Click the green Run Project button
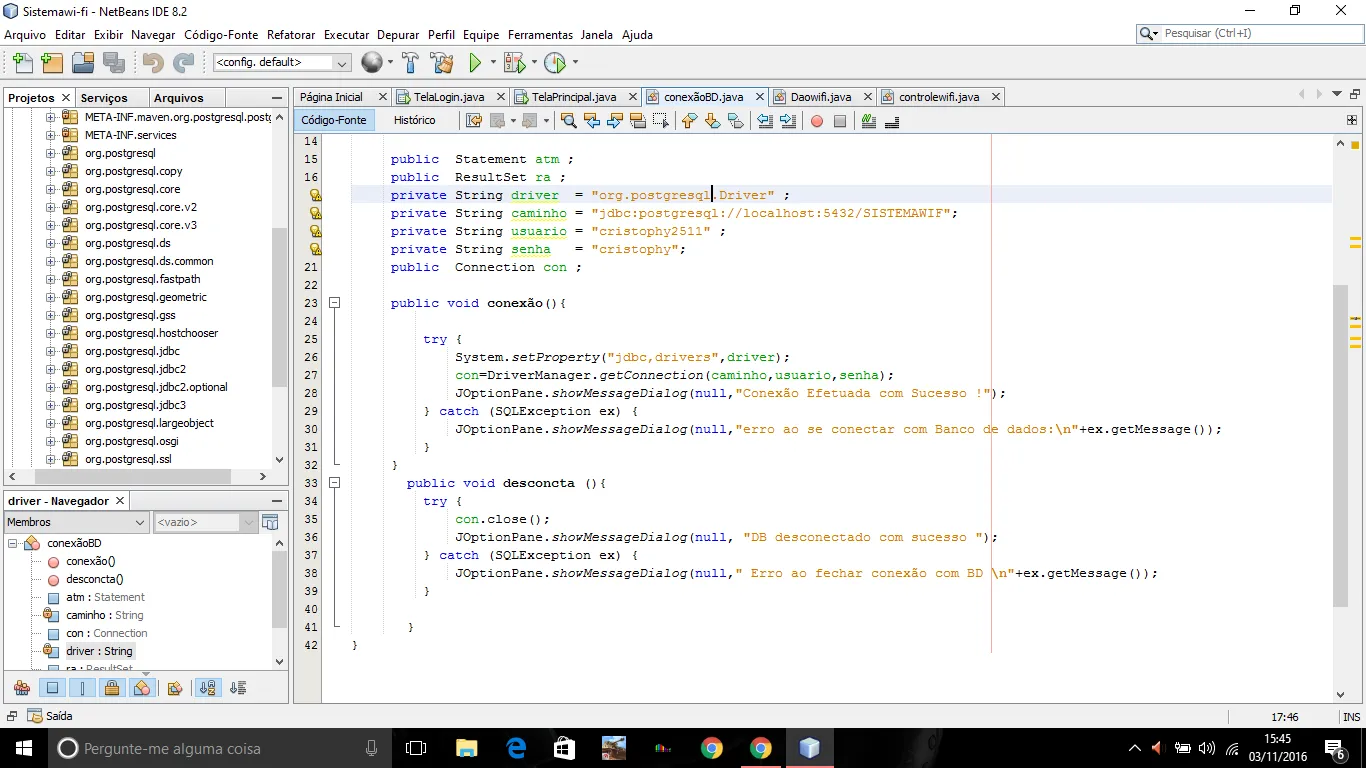 click(x=476, y=63)
